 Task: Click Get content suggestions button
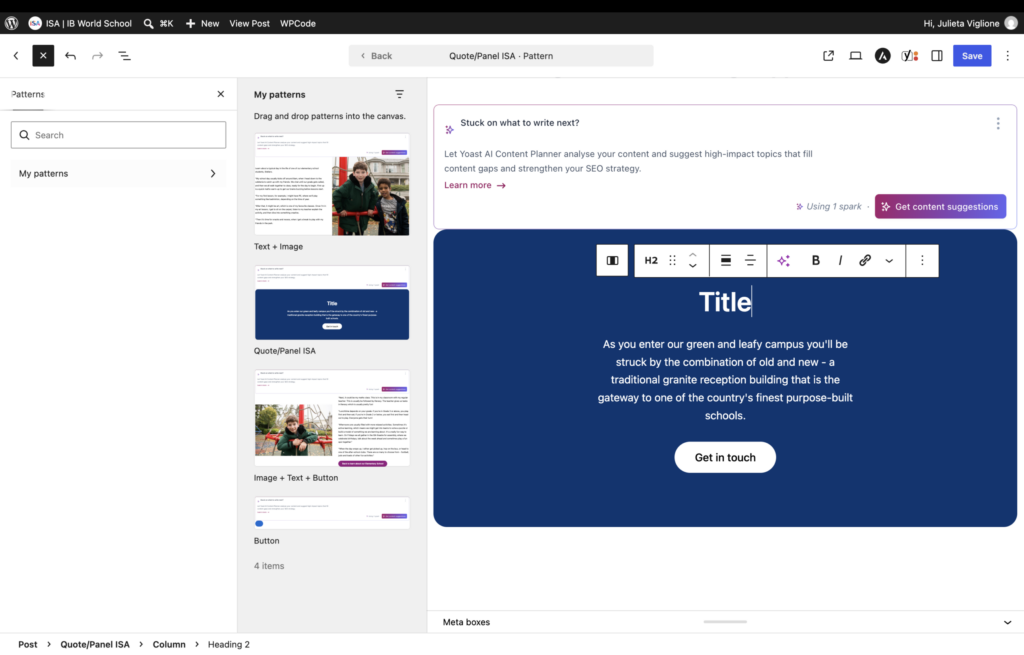click(940, 206)
